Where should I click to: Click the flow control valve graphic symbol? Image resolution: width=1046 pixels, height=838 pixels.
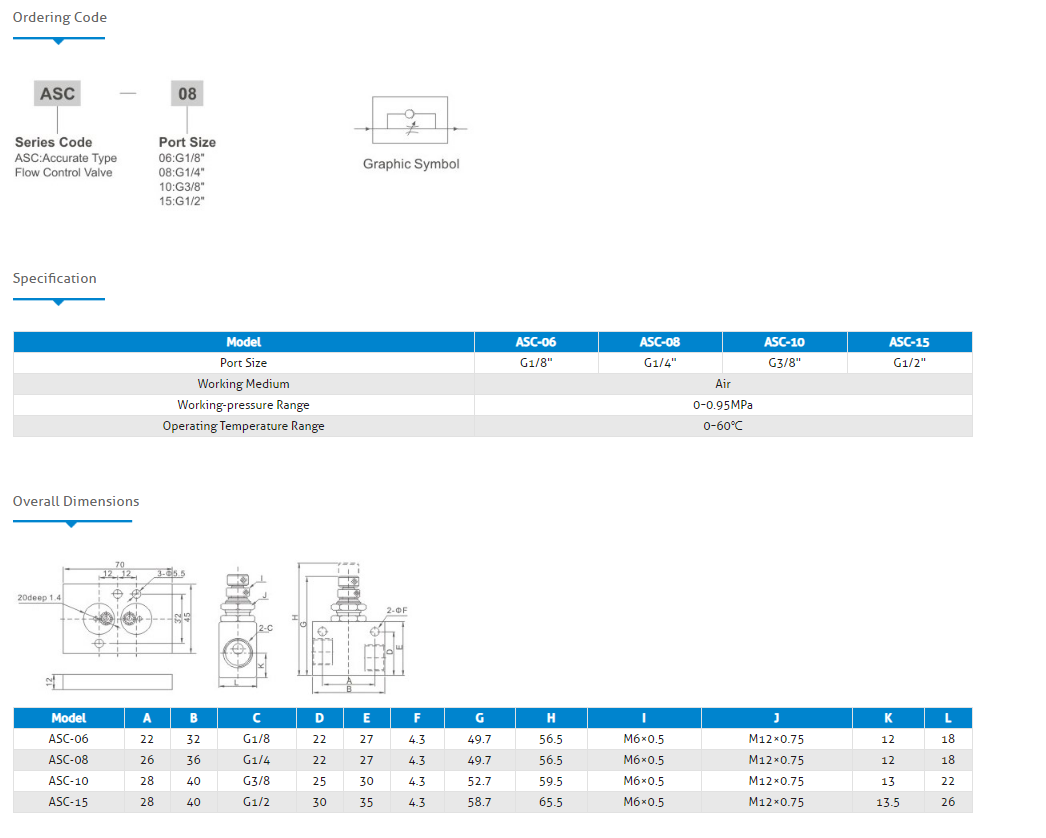(x=410, y=125)
